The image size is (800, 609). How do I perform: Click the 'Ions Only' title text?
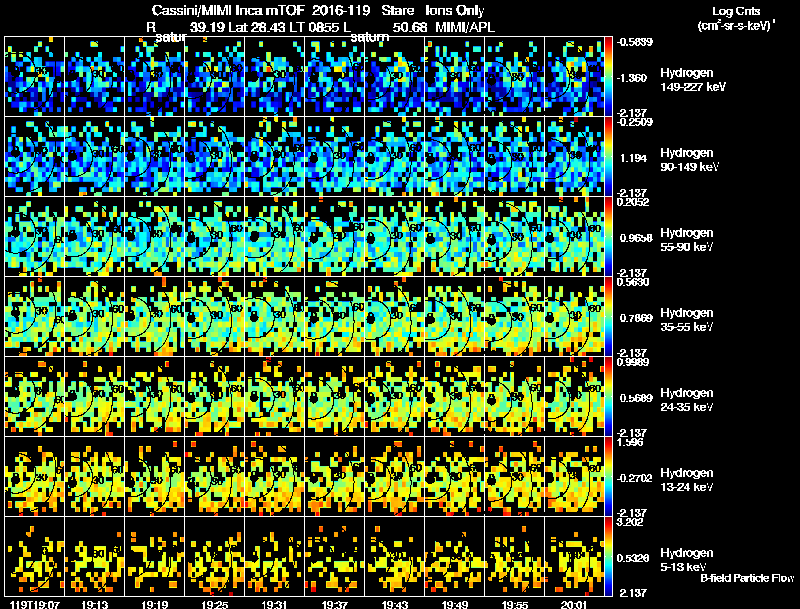pos(455,11)
